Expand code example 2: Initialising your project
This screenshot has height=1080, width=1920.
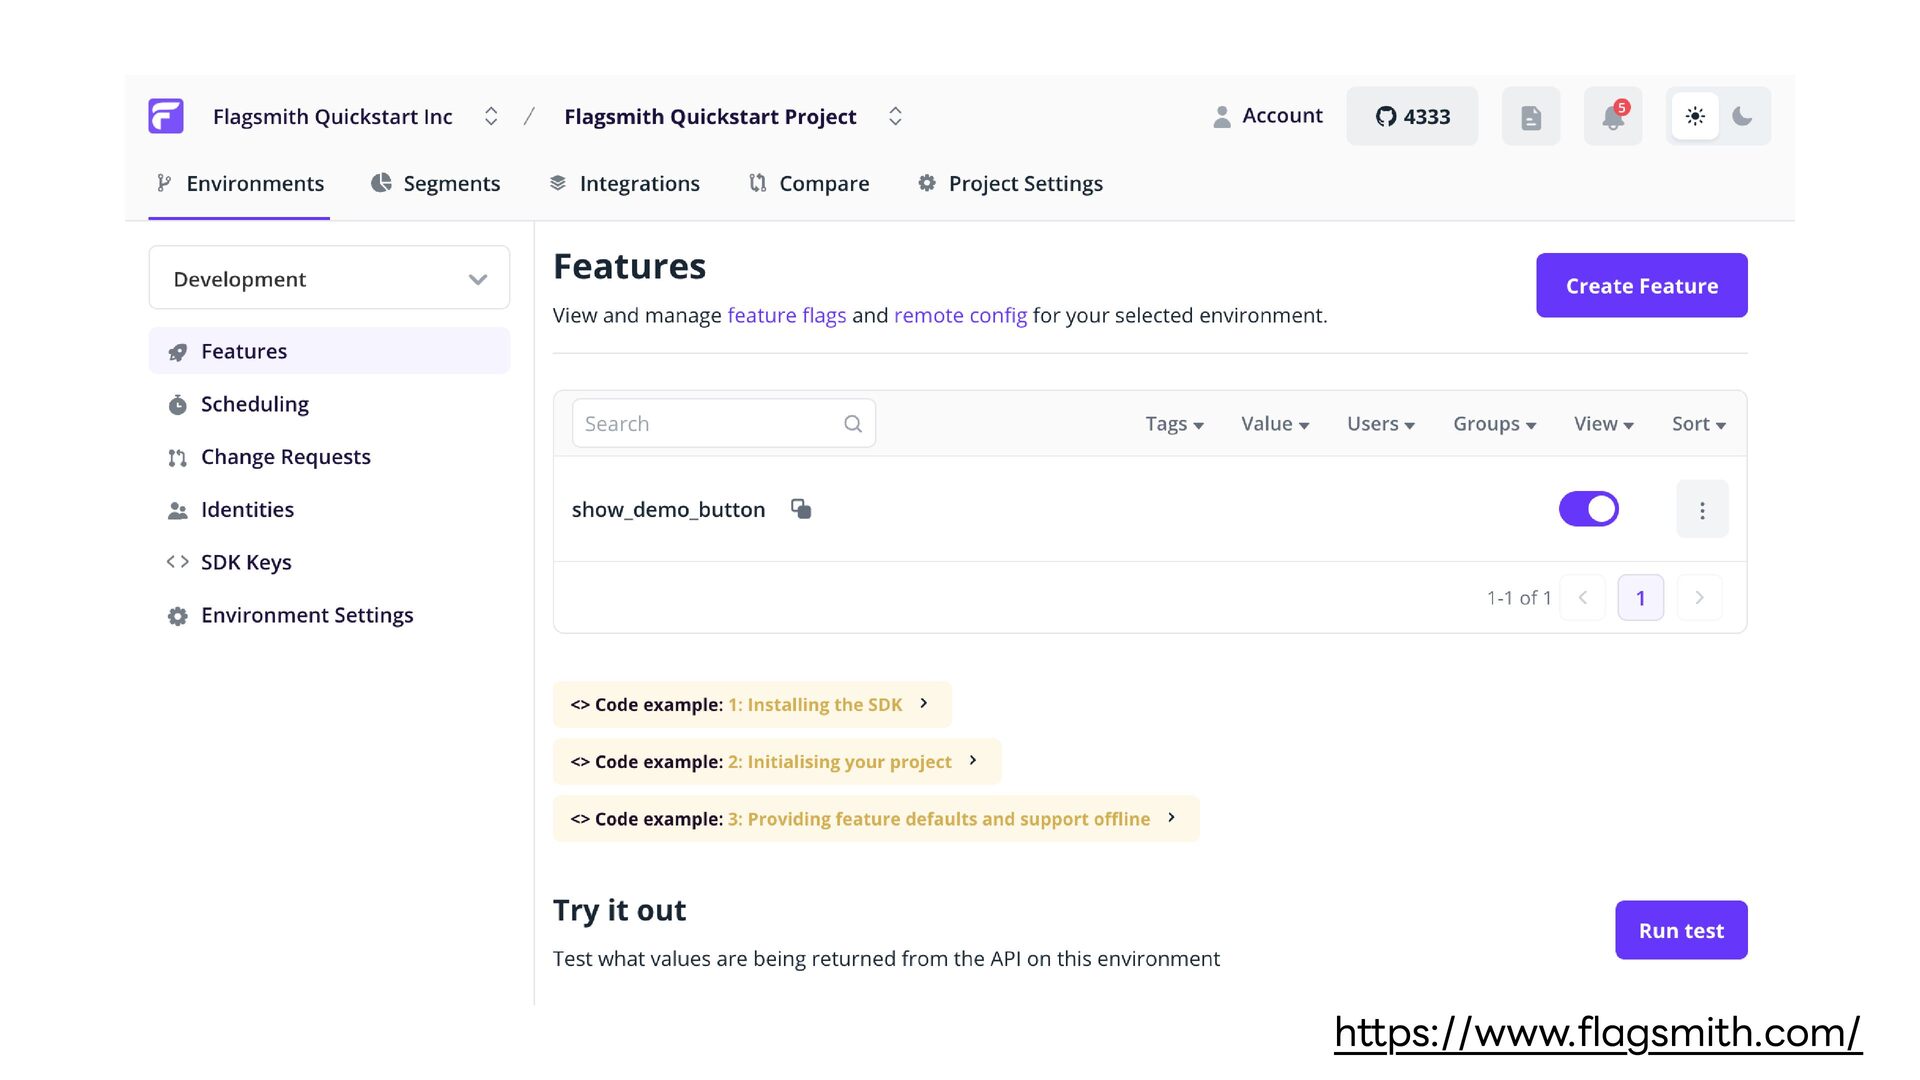777,762
